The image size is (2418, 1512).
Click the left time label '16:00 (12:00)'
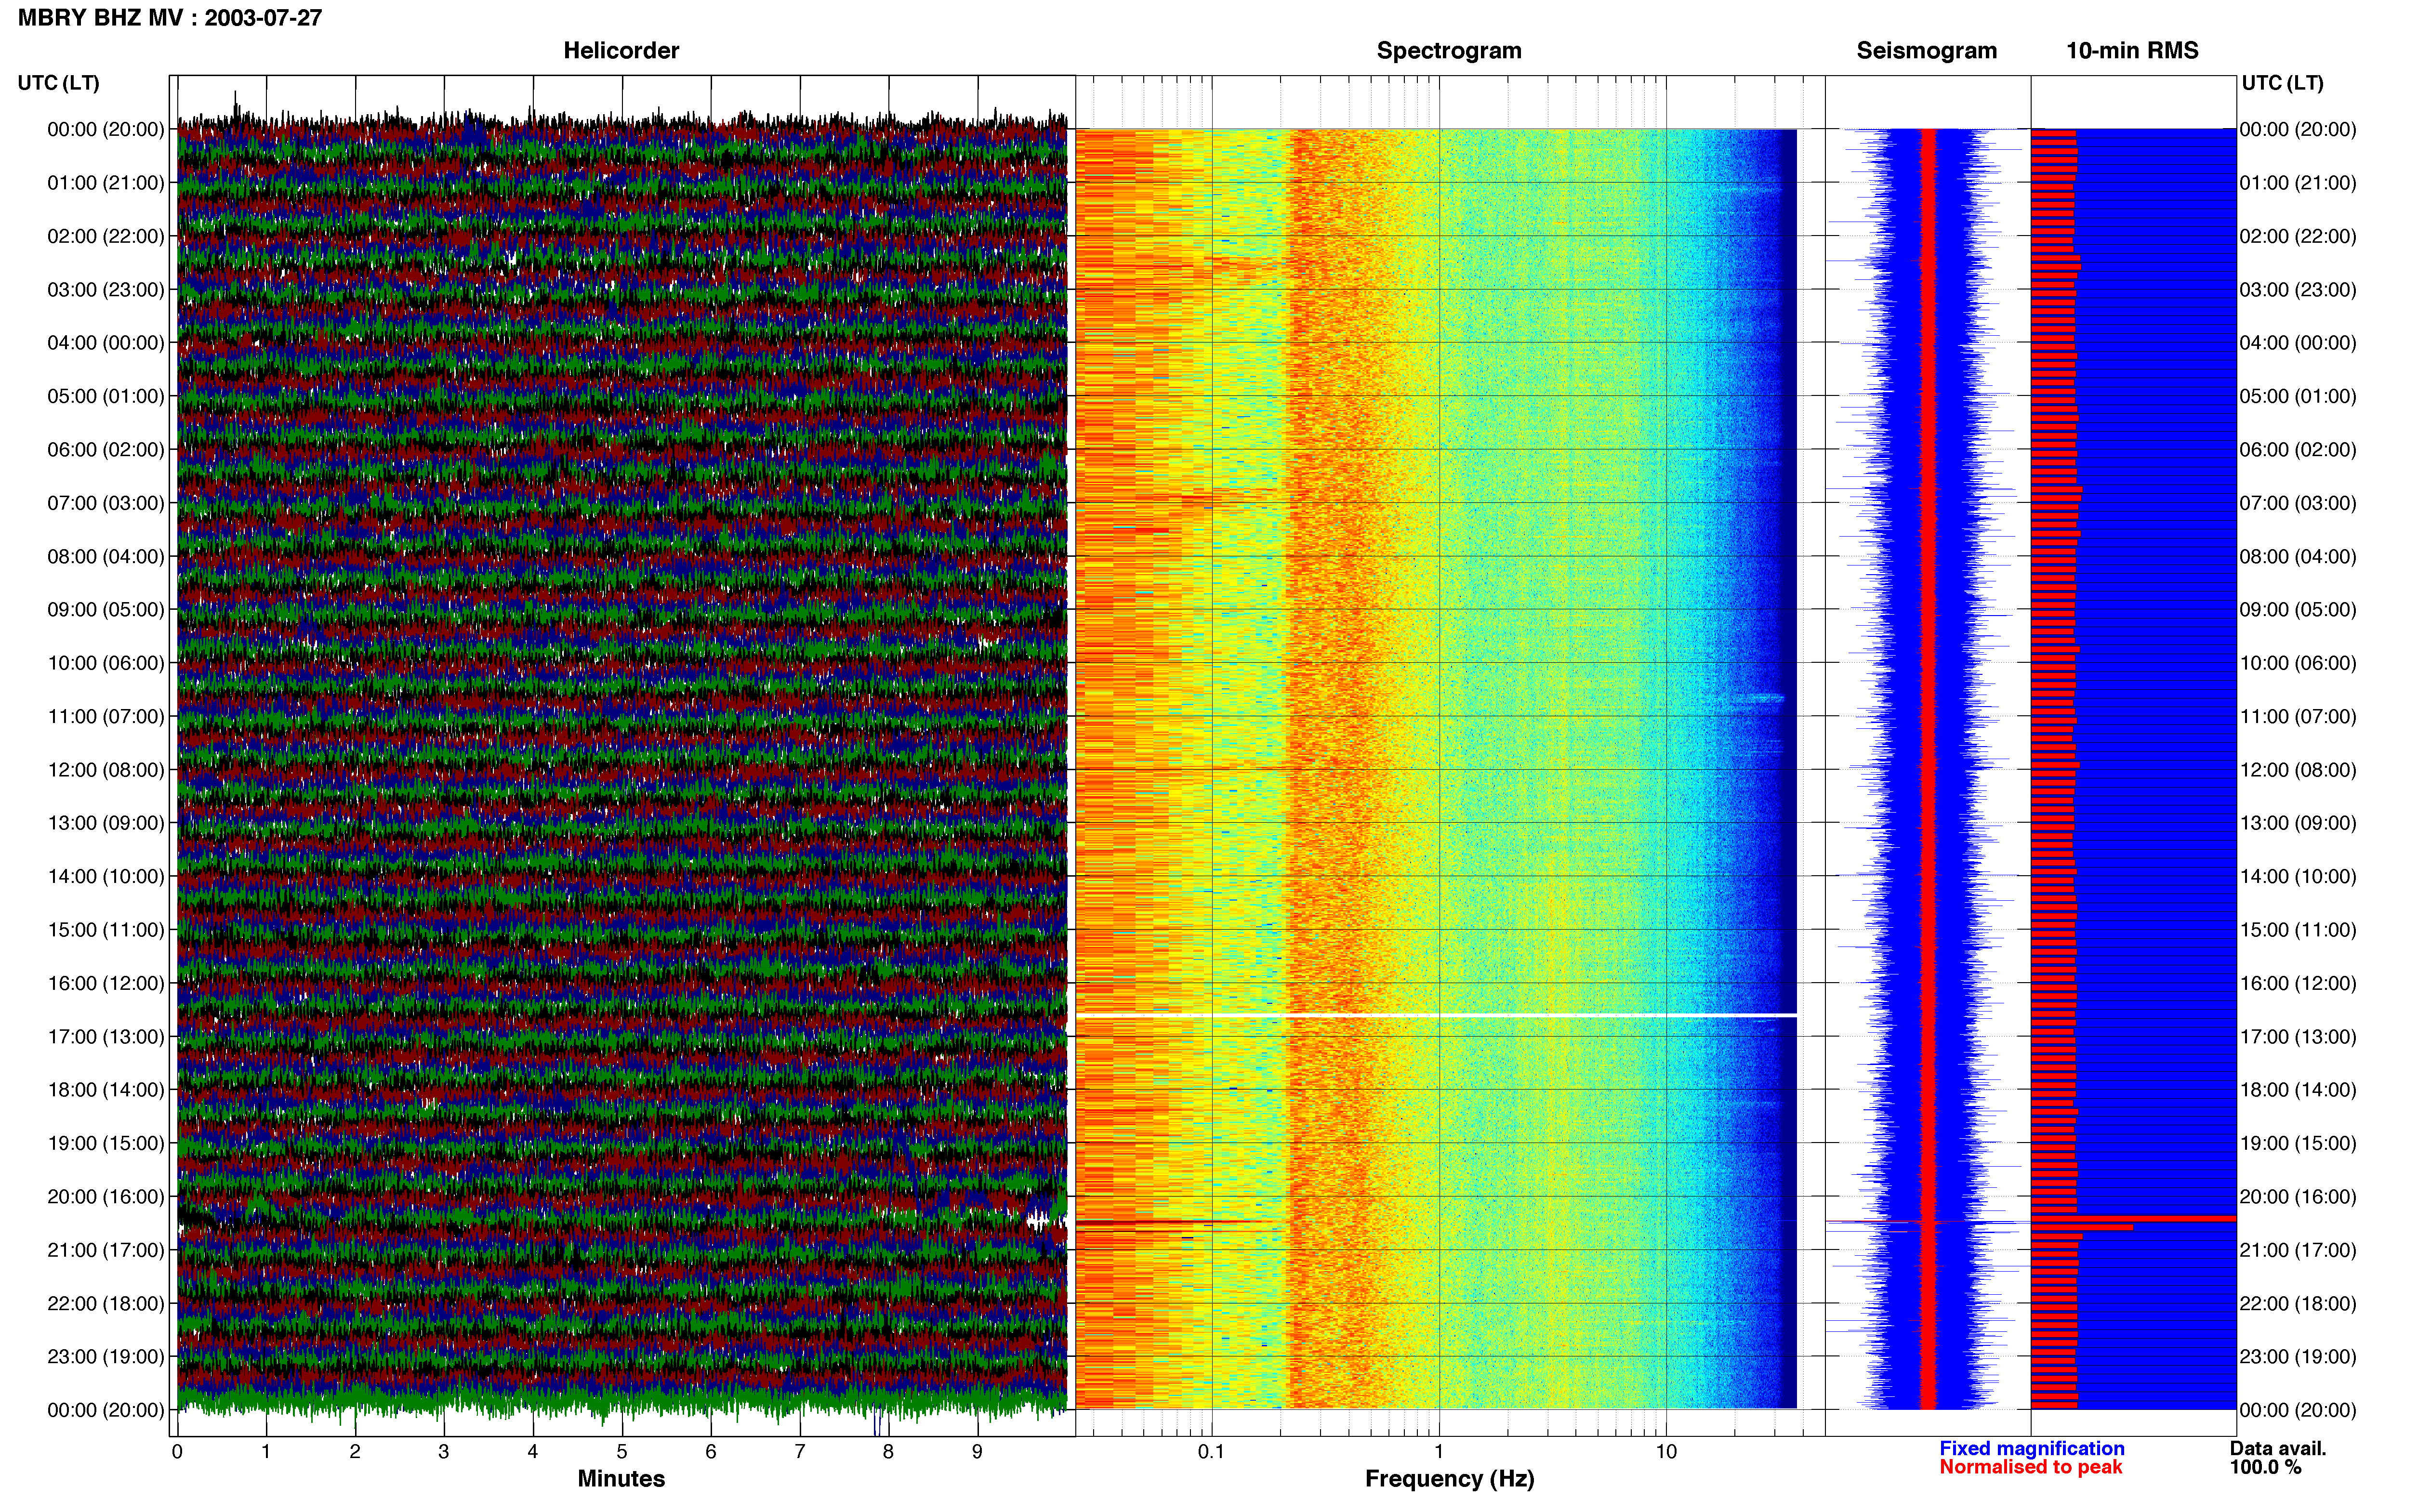(x=106, y=983)
